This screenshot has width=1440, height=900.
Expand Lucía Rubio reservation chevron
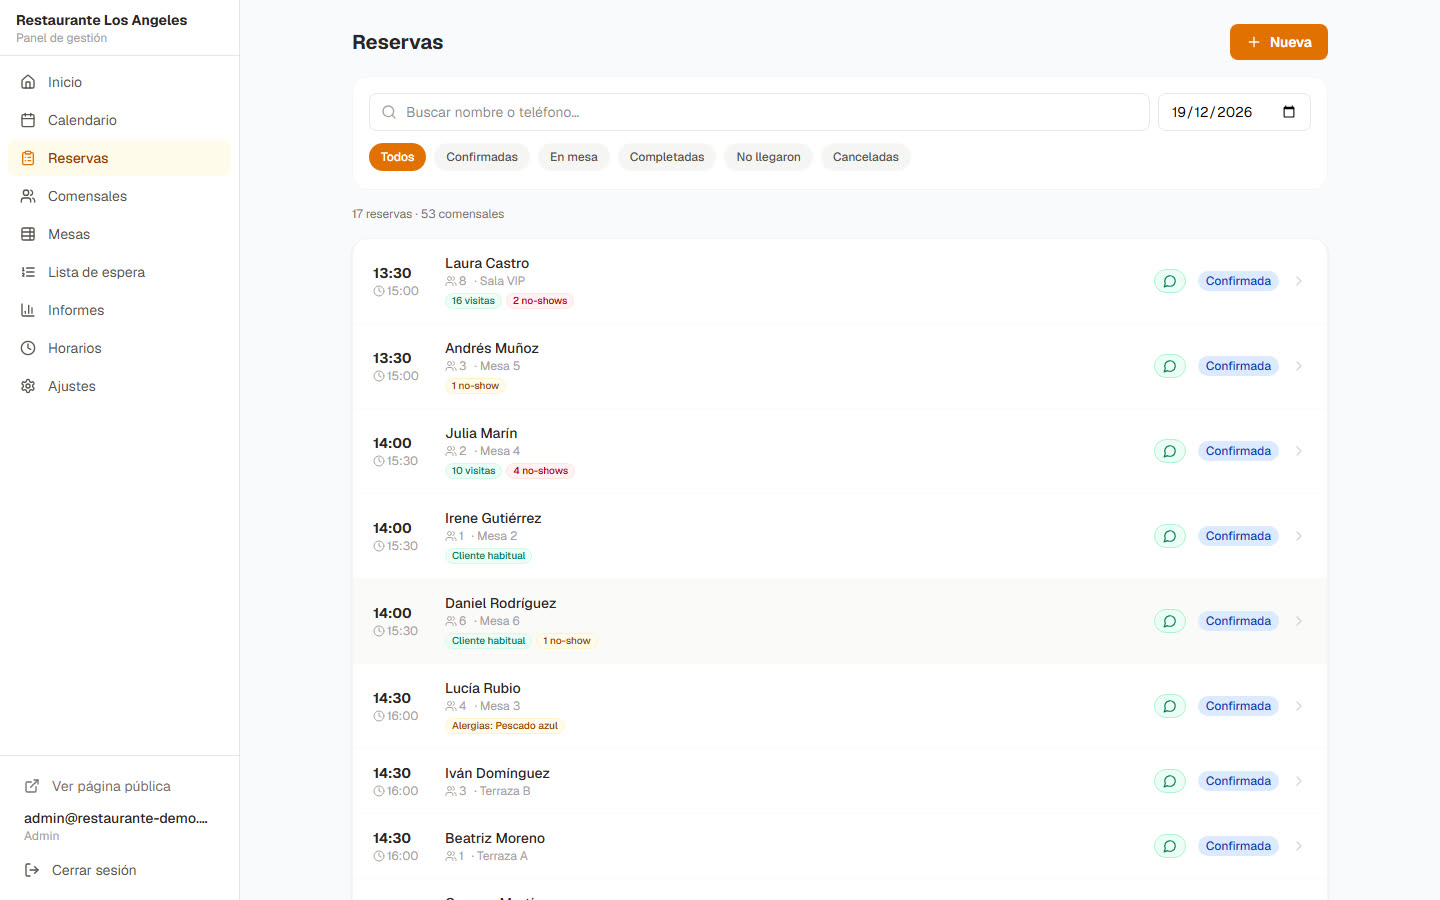pyautogui.click(x=1299, y=706)
